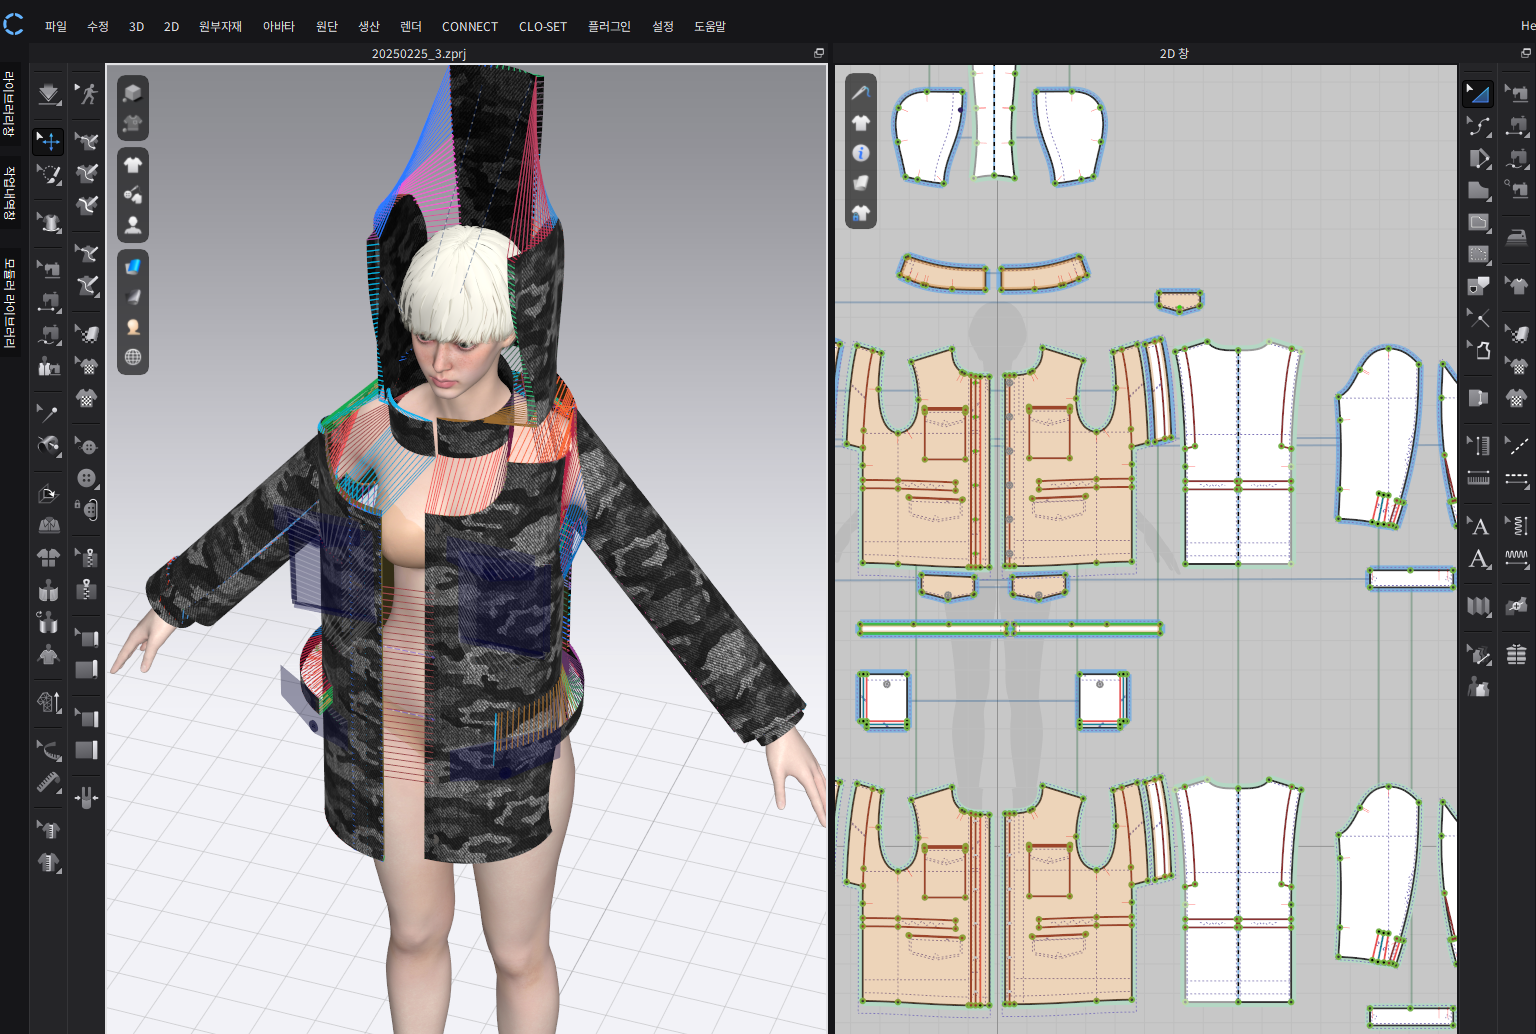Toggle garment visibility in 3D viewport
Viewport: 1536px width, 1034px height.
pyautogui.click(x=133, y=165)
